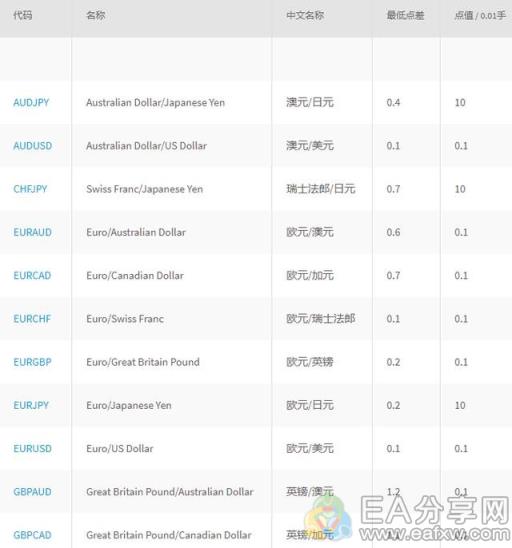Open the GBPCAD symbol link
This screenshot has width=512, height=548.
click(x=33, y=535)
